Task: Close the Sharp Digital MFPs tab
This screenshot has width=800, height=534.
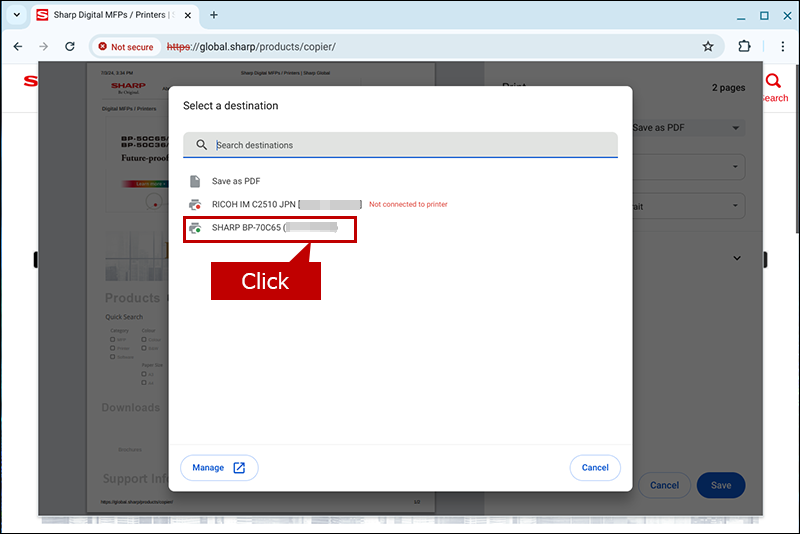Action: tap(188, 15)
